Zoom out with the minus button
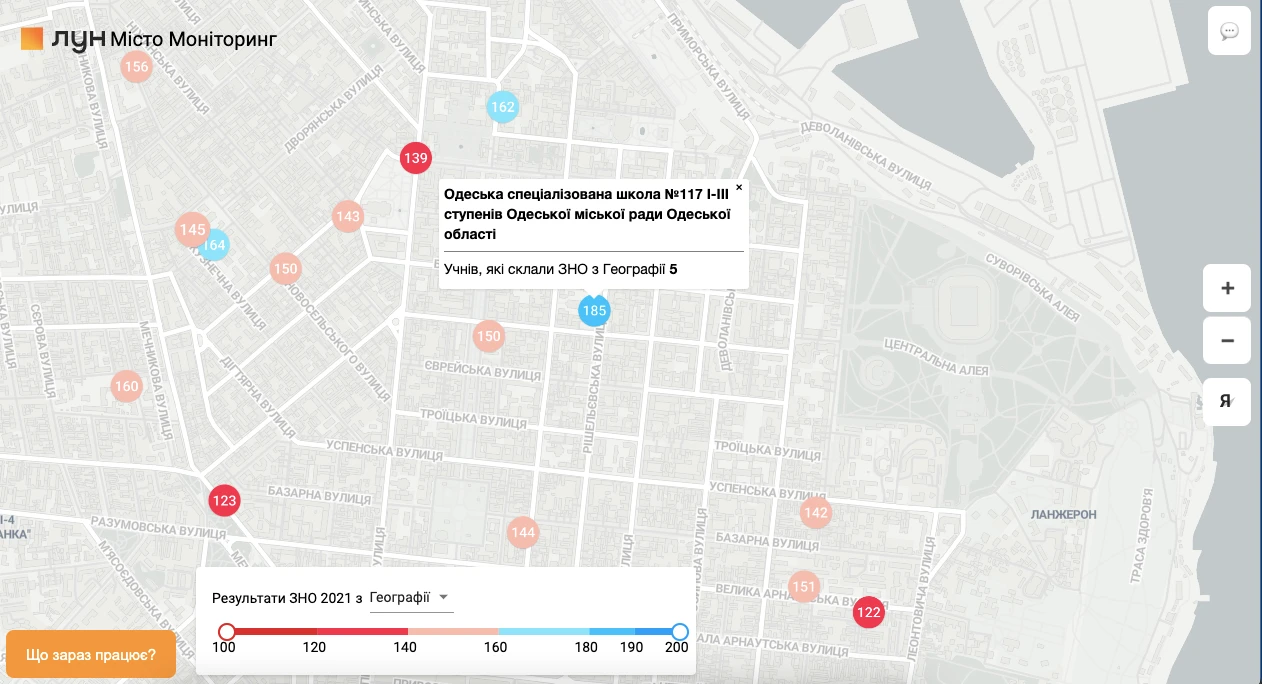 tap(1227, 341)
